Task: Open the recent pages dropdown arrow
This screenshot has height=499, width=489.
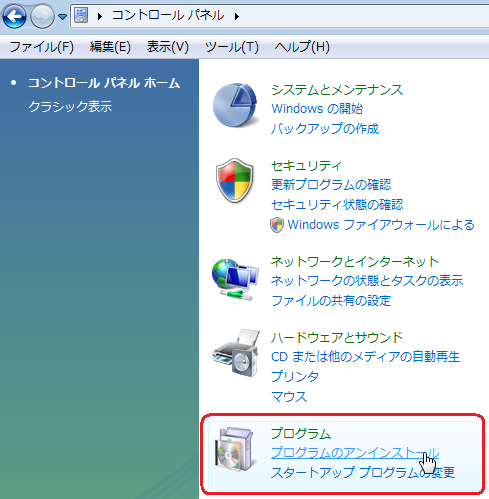Action: click(x=62, y=16)
